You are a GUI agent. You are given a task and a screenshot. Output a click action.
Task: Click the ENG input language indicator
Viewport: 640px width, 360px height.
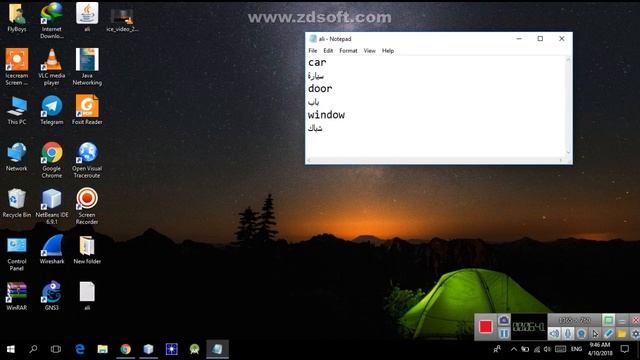pos(576,349)
